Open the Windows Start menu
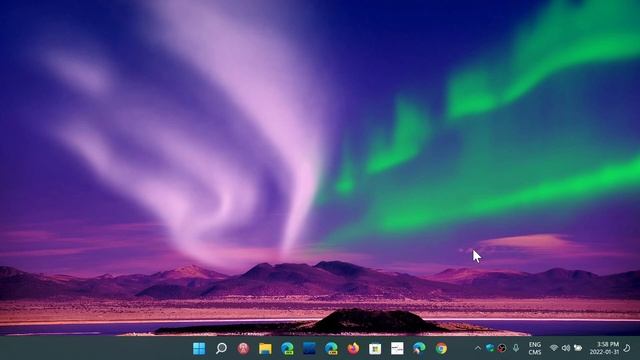The height and width of the screenshot is (360, 640). tap(199, 348)
